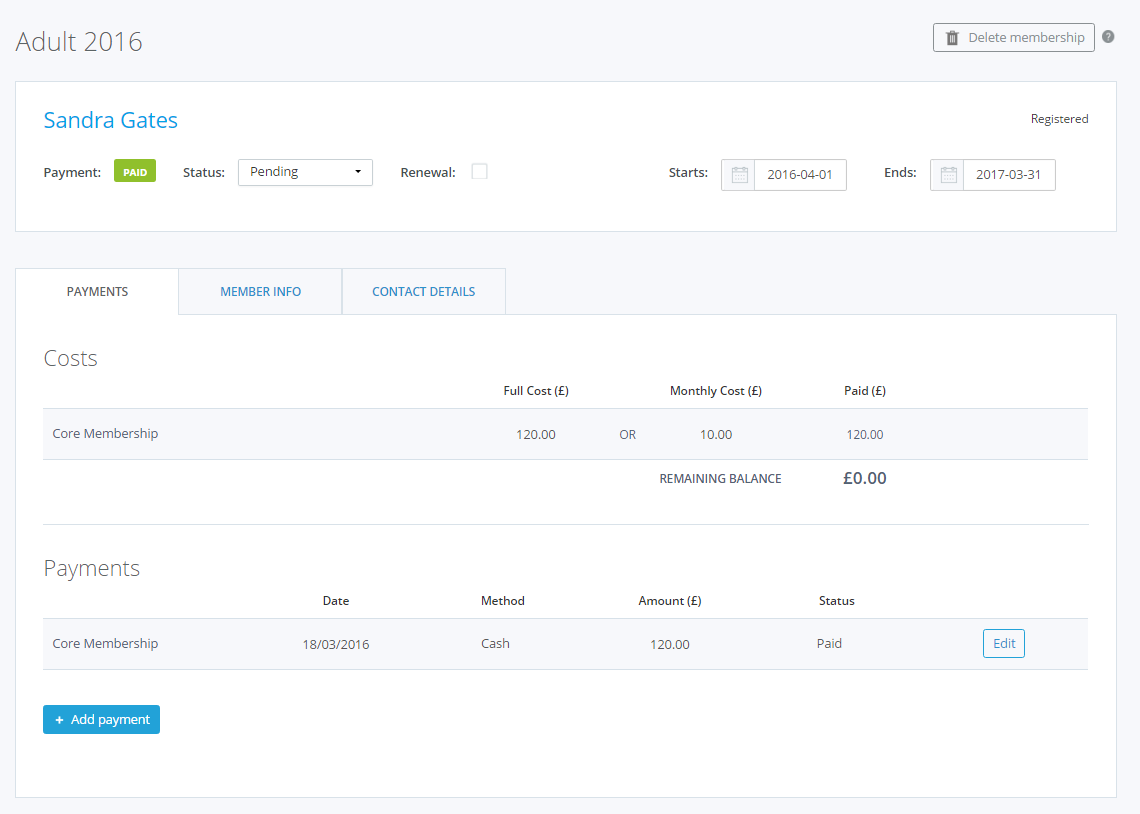
Task: Tick the Renewal checkbox
Action: pyautogui.click(x=480, y=171)
